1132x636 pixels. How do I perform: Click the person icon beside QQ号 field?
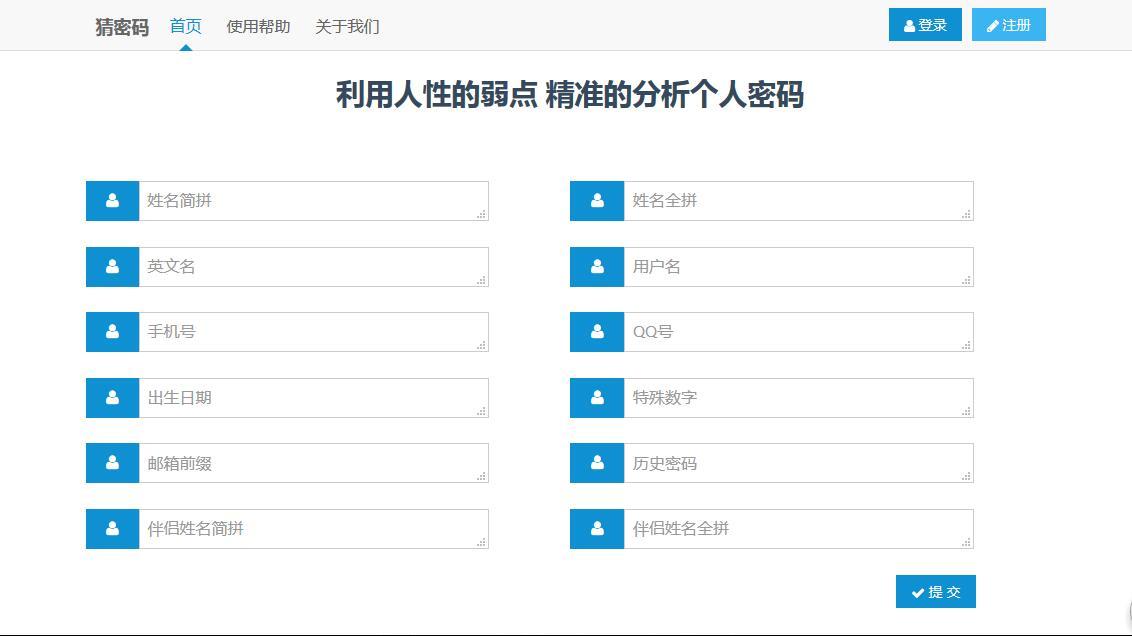pos(597,331)
